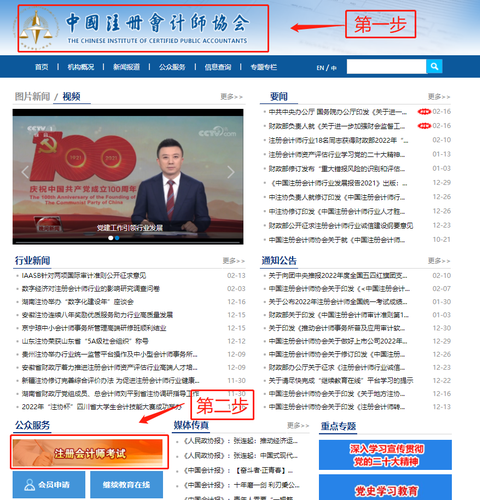The image size is (480, 500).
Task: Open the 要闻 section heading
Action: pyautogui.click(x=279, y=97)
